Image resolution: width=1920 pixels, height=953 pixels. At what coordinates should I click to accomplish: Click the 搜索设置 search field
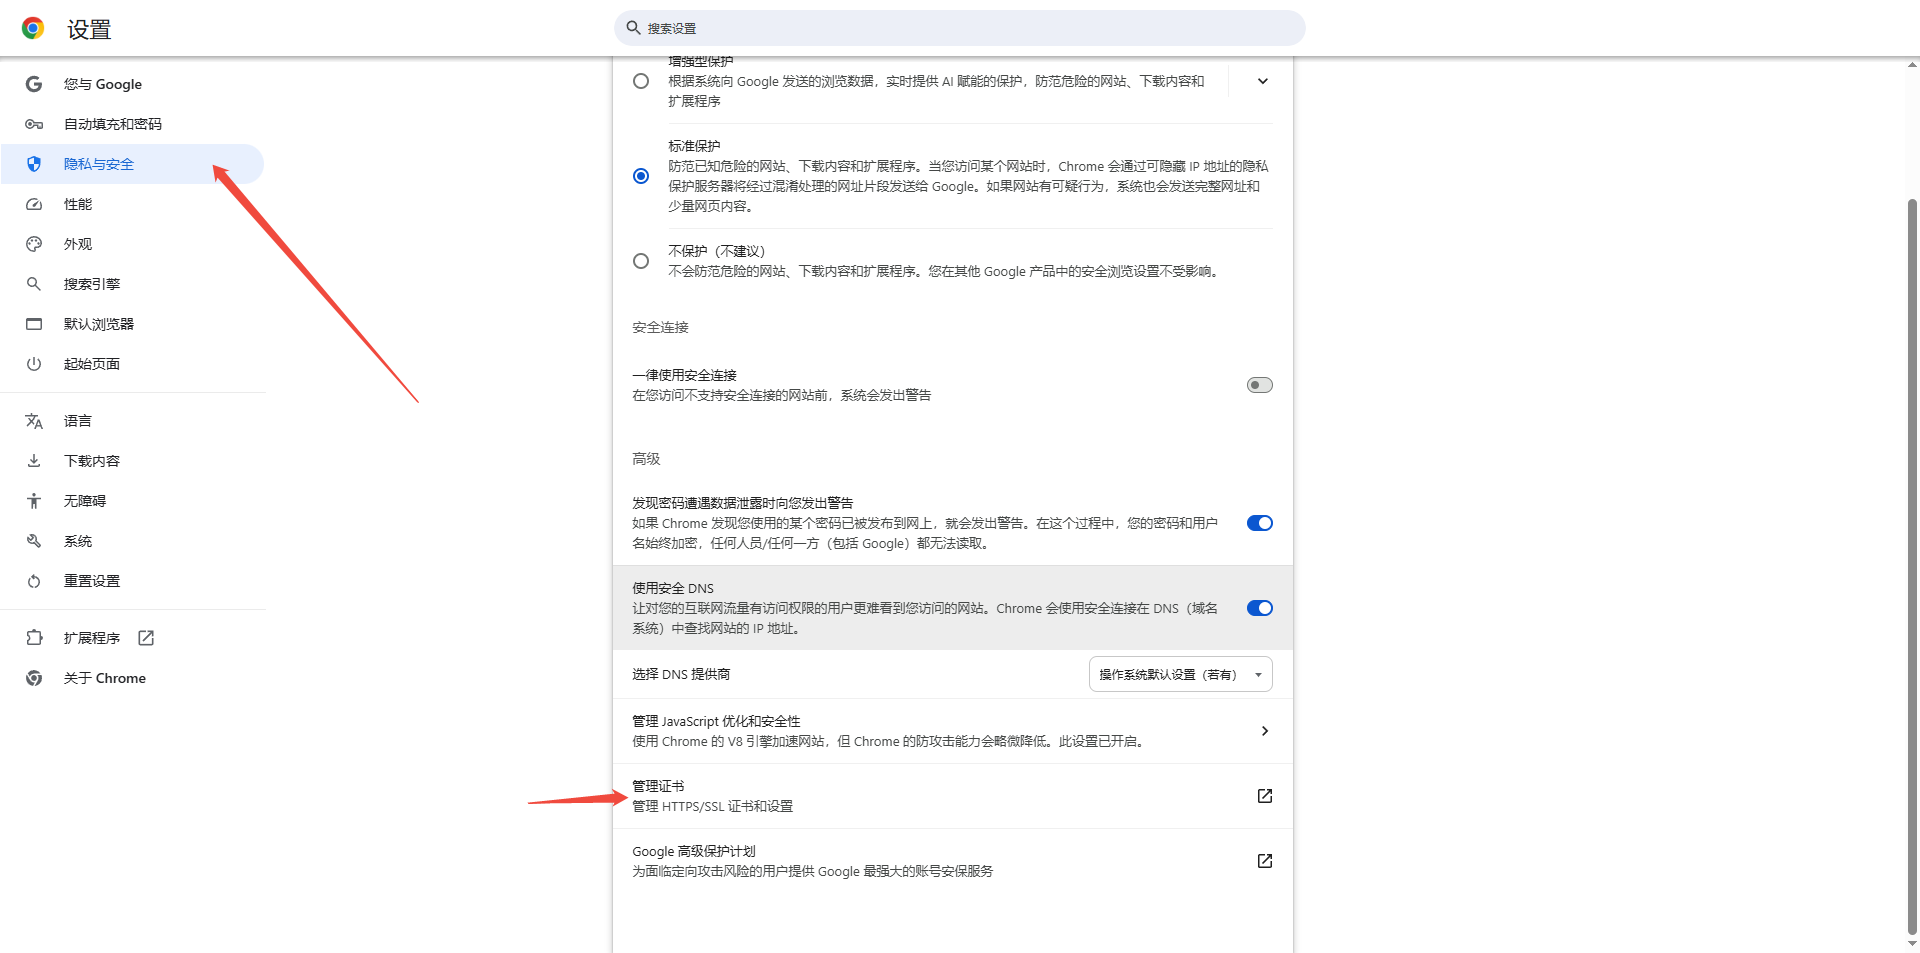point(960,28)
